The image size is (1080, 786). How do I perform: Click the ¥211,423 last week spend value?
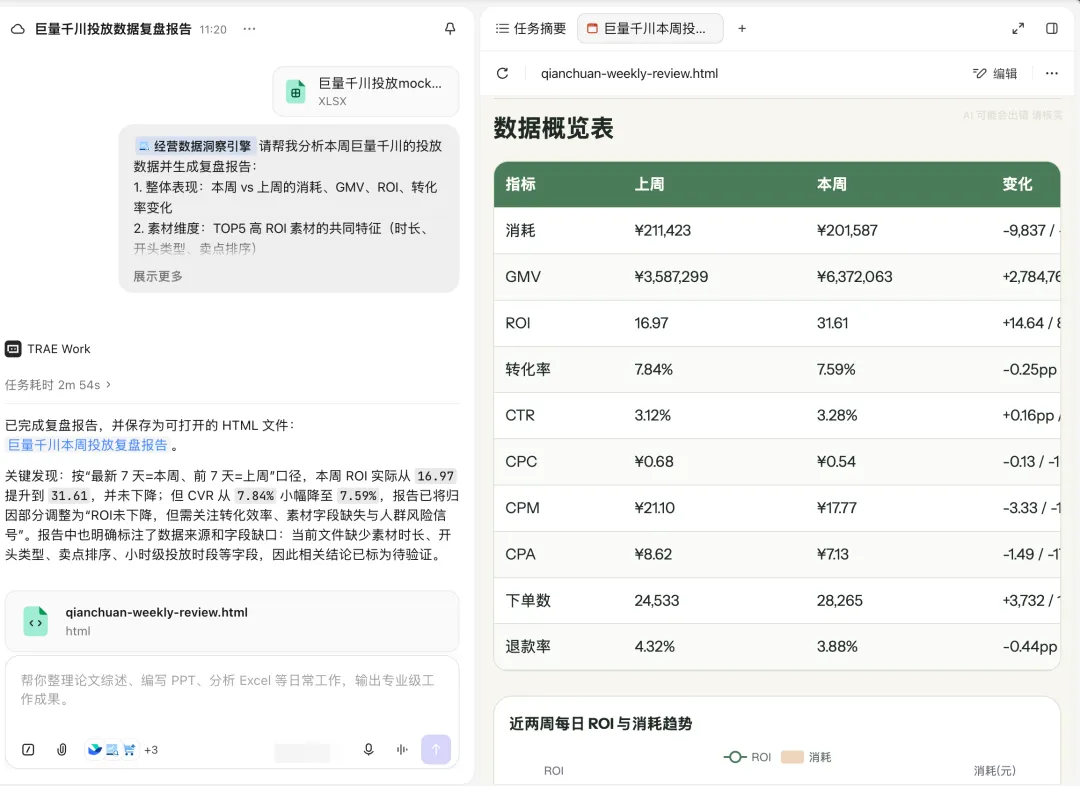[x=662, y=230]
